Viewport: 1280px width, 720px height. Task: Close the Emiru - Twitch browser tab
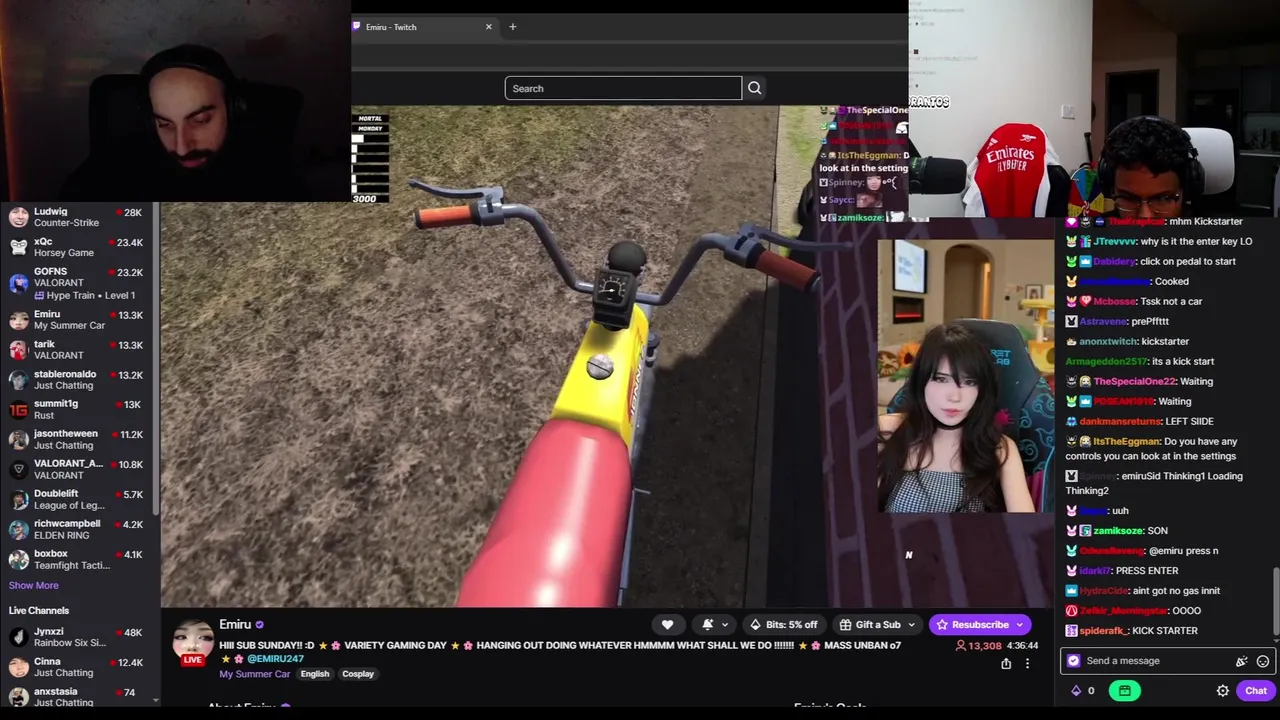pos(489,27)
